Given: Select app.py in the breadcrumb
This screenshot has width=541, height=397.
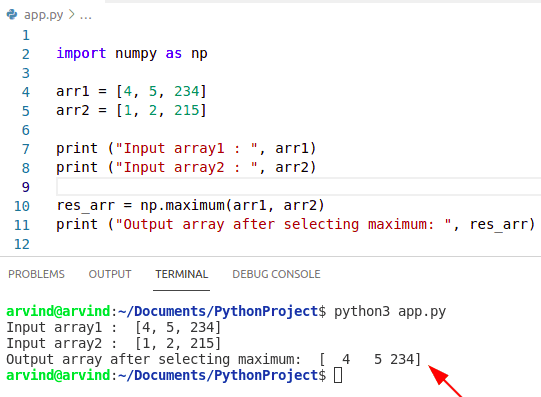Looking at the screenshot, I should pyautogui.click(x=43, y=15).
